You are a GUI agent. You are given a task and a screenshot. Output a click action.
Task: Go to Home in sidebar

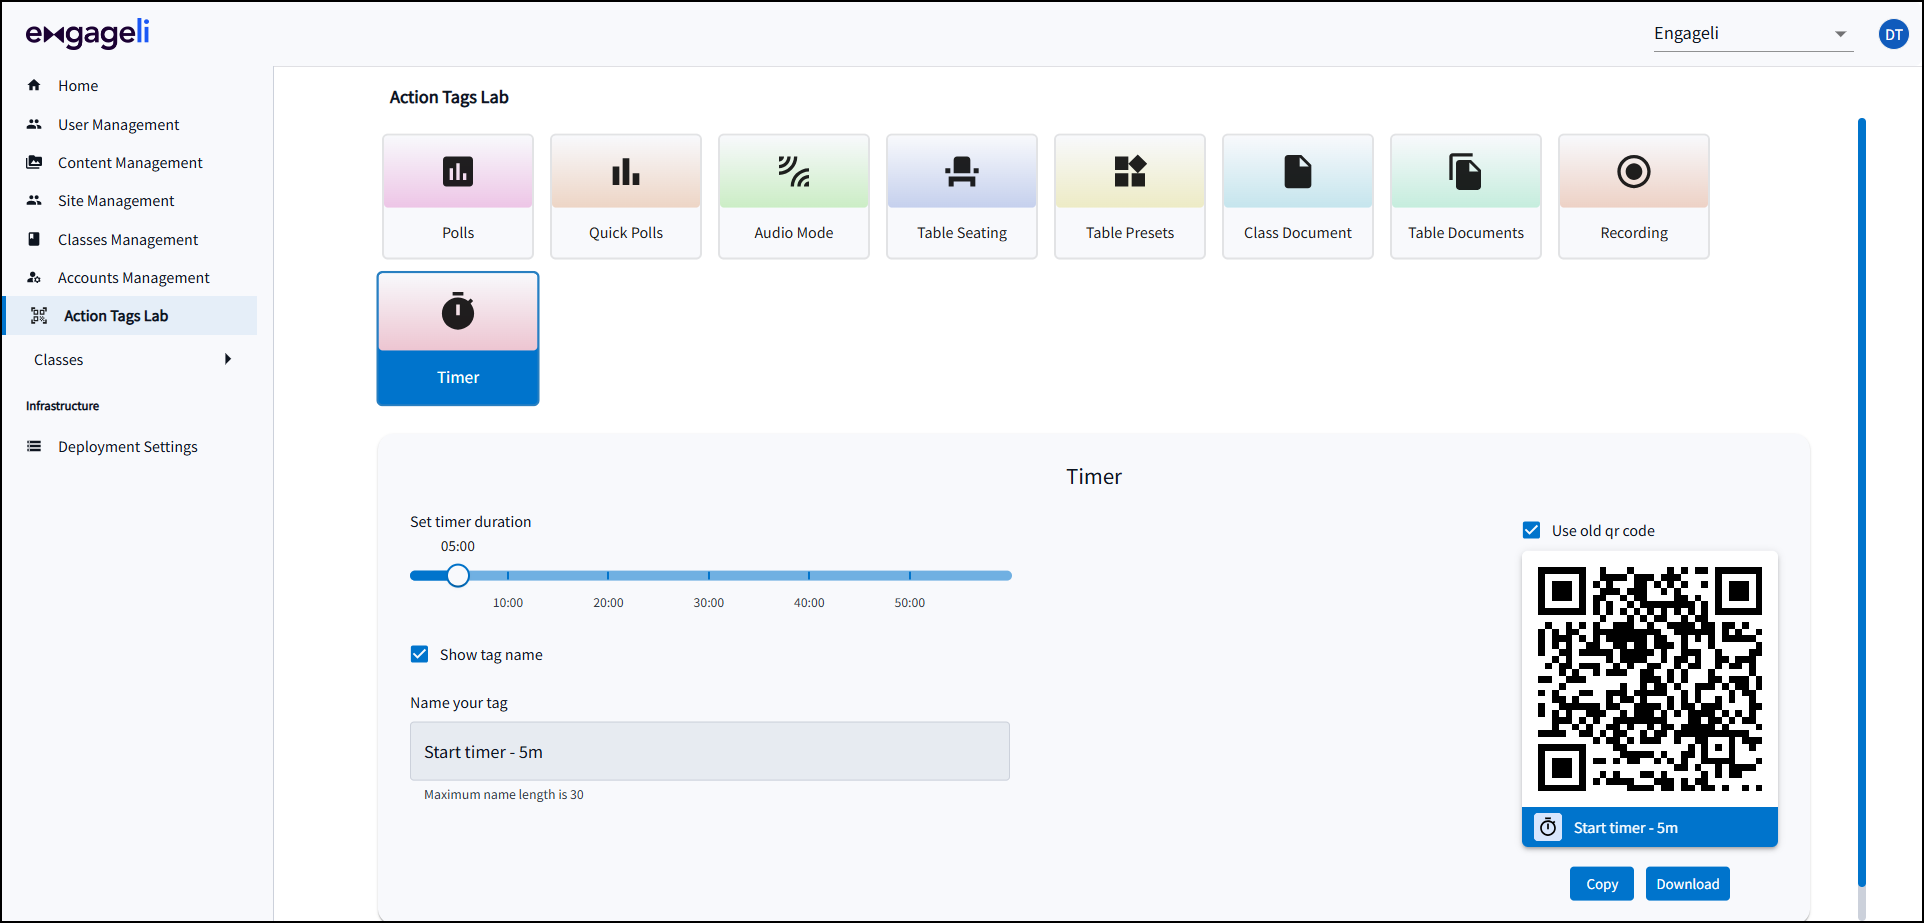click(78, 85)
